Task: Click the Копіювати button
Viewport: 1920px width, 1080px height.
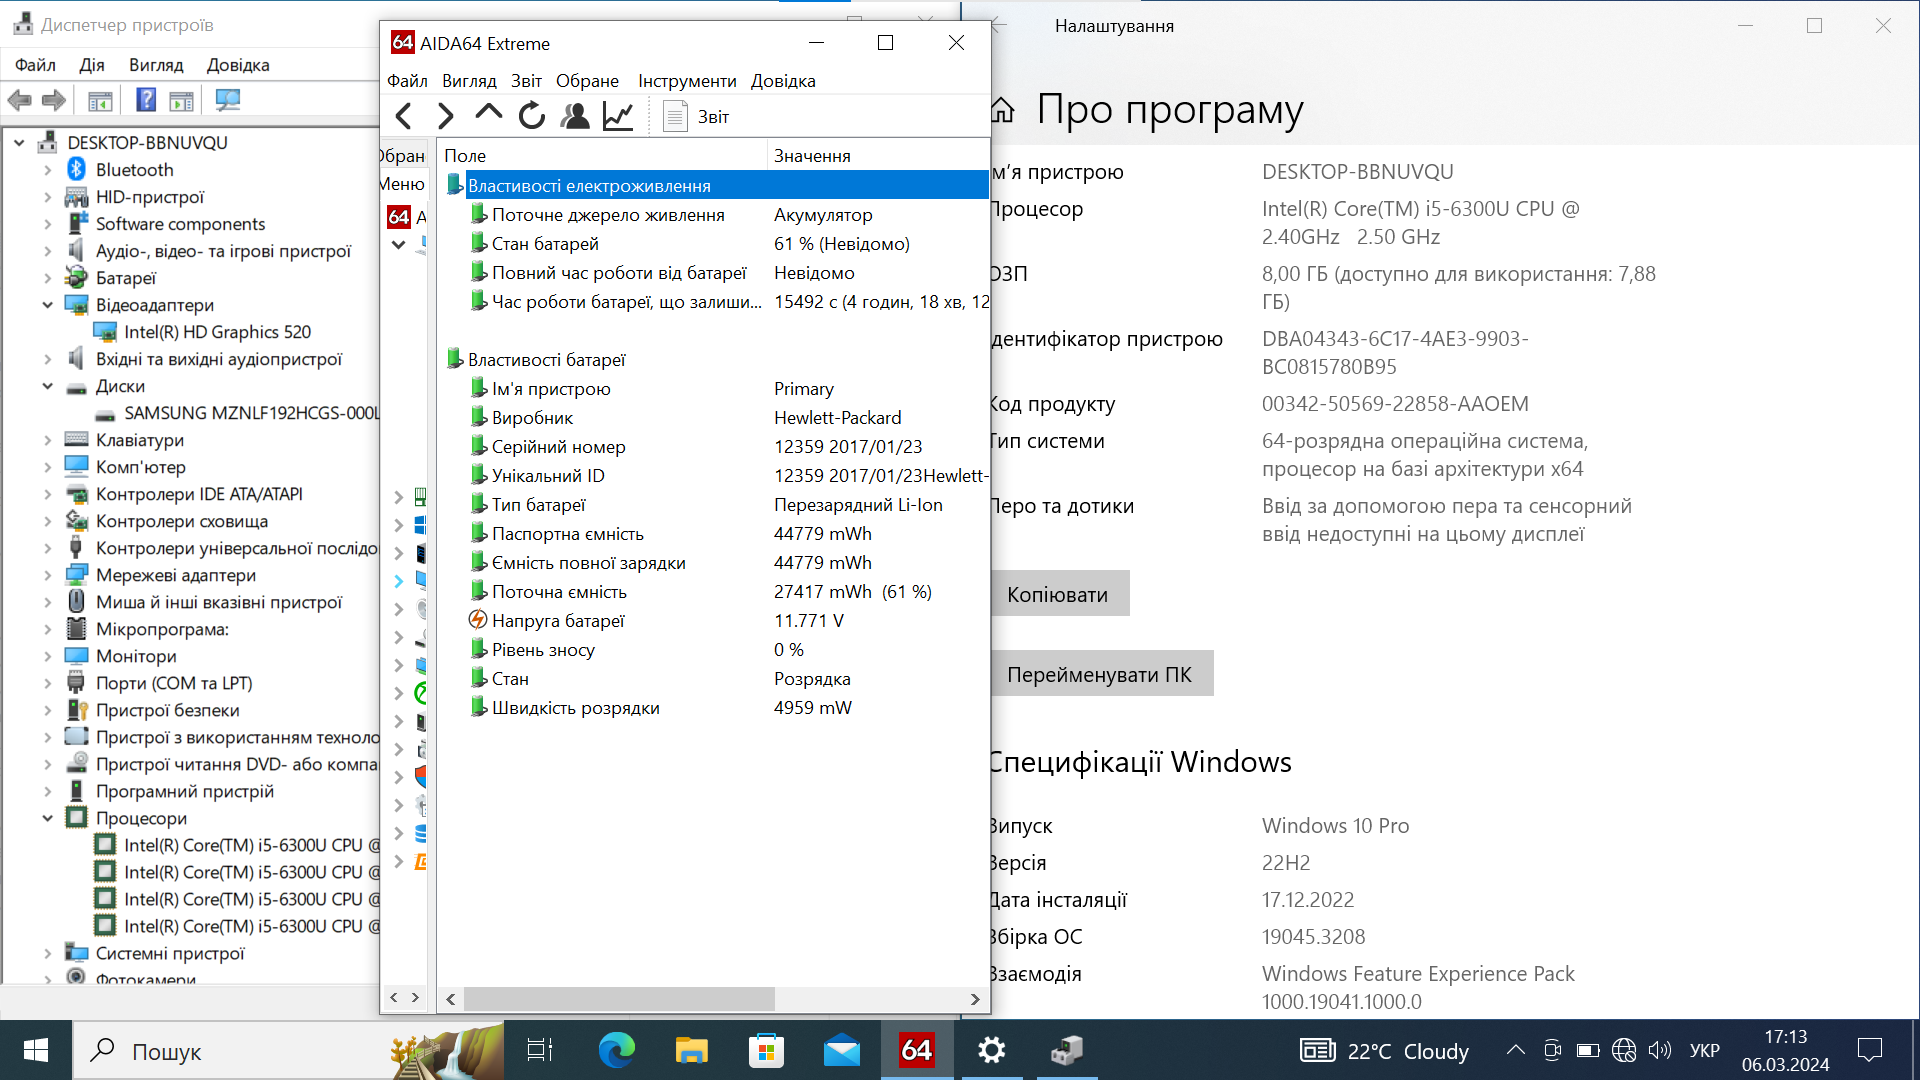Action: 1059,594
